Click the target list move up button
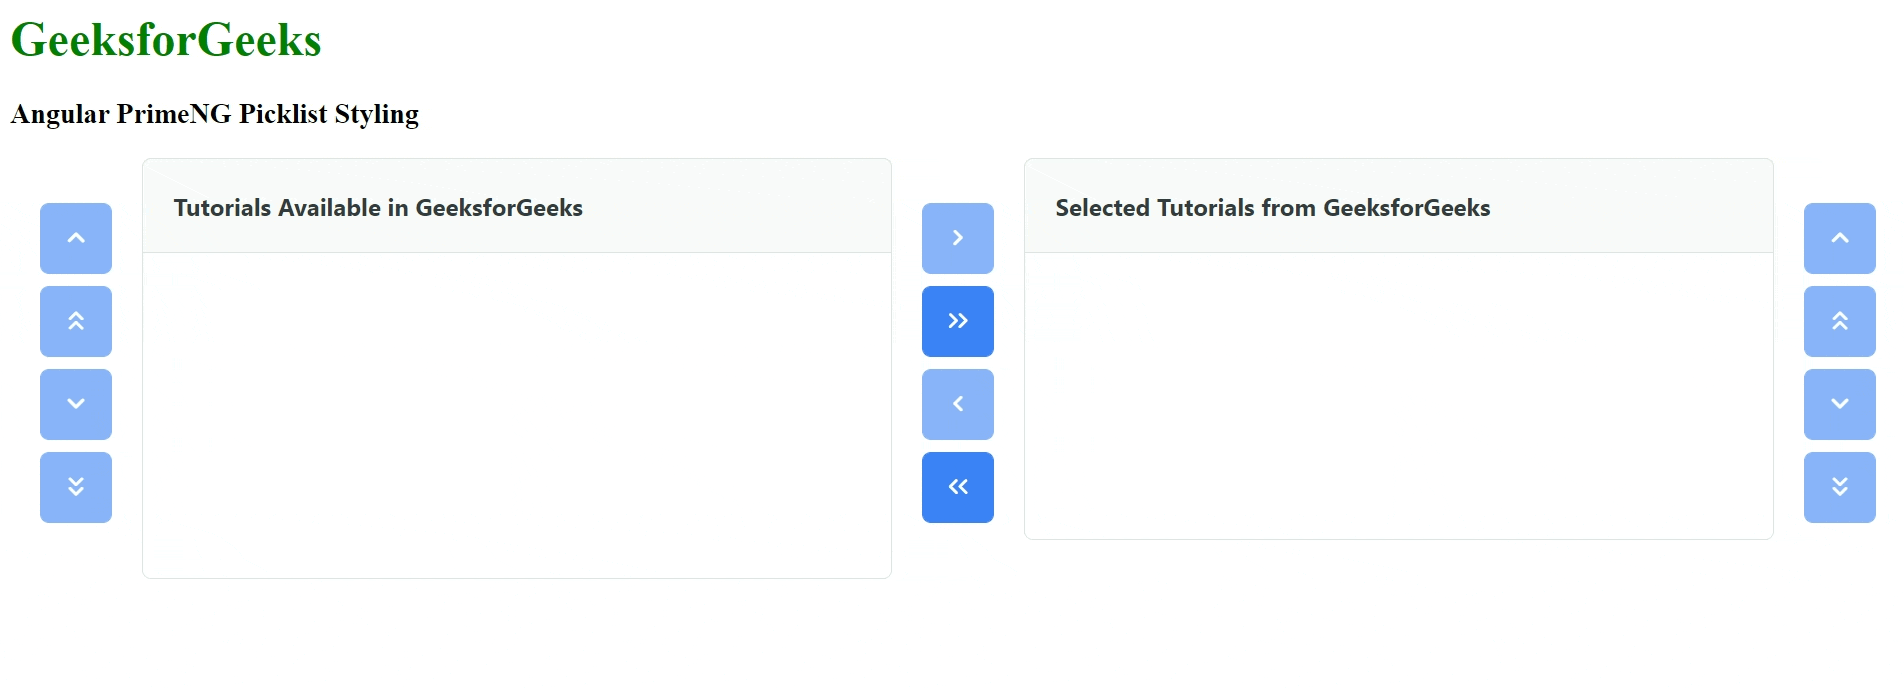This screenshot has height=688, width=1904. coord(1840,238)
